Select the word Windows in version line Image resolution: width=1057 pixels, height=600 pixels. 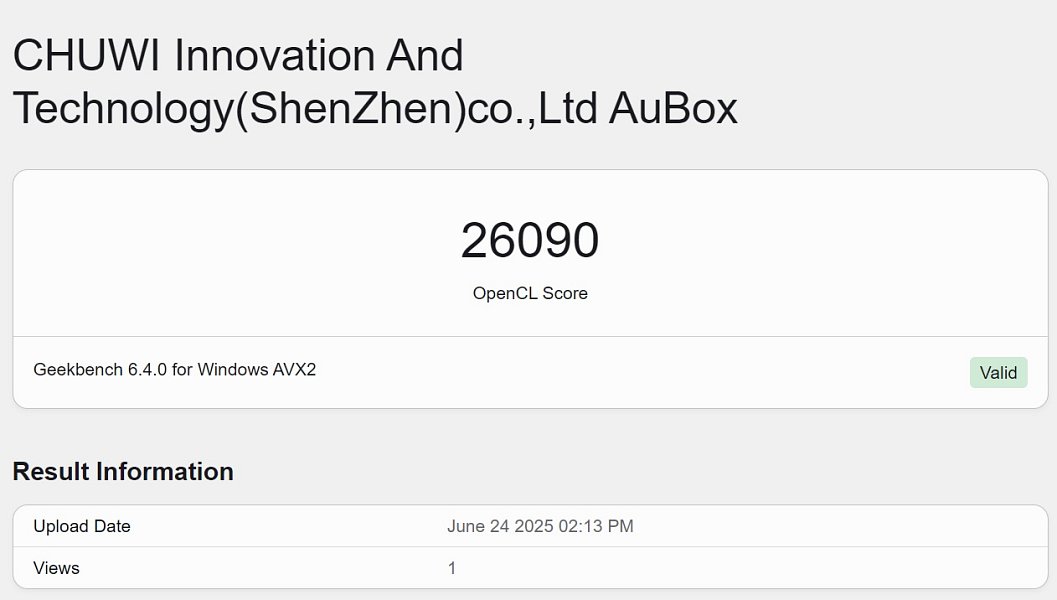(x=234, y=370)
